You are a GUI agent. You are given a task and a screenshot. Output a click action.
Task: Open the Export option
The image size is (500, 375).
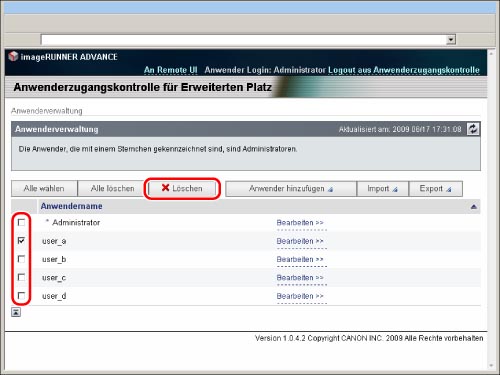tap(435, 189)
